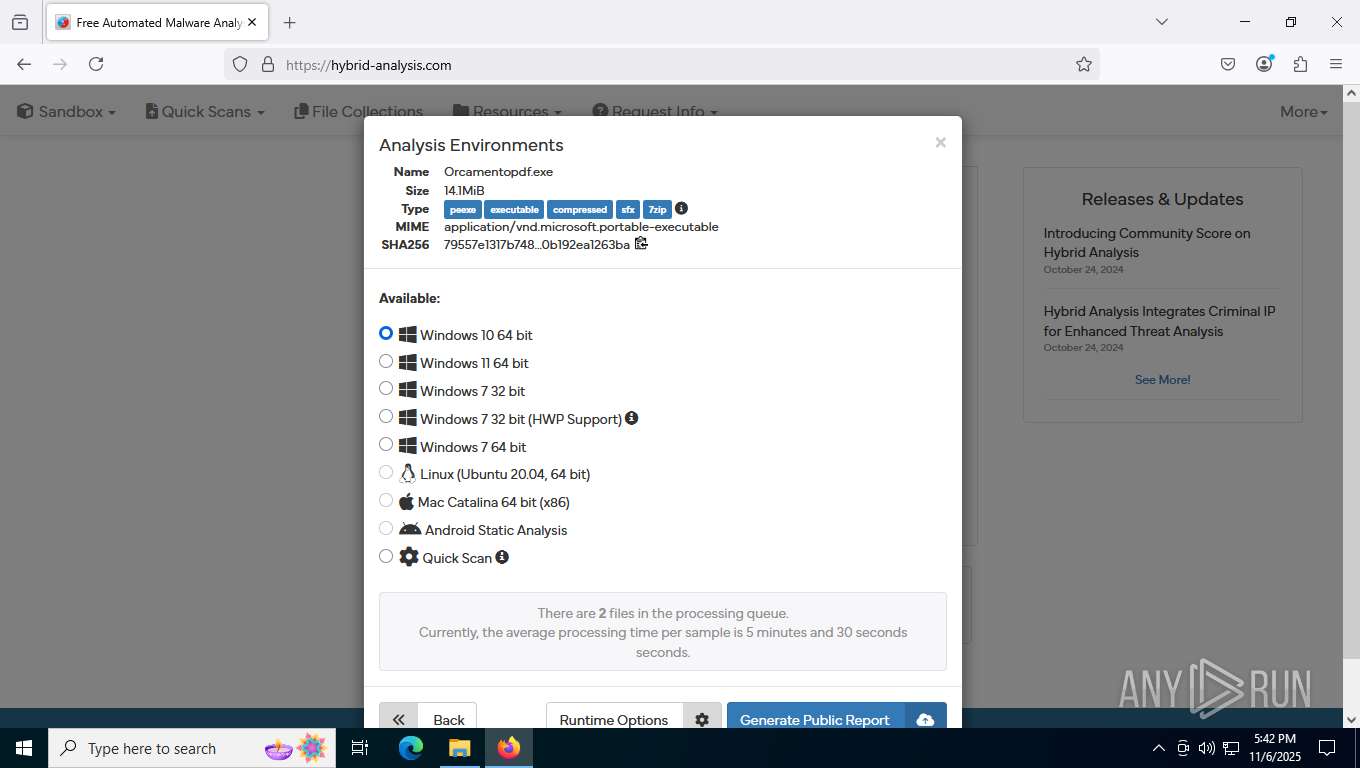The image size is (1360, 768).
Task: Click the sfx type tag
Action: point(628,209)
